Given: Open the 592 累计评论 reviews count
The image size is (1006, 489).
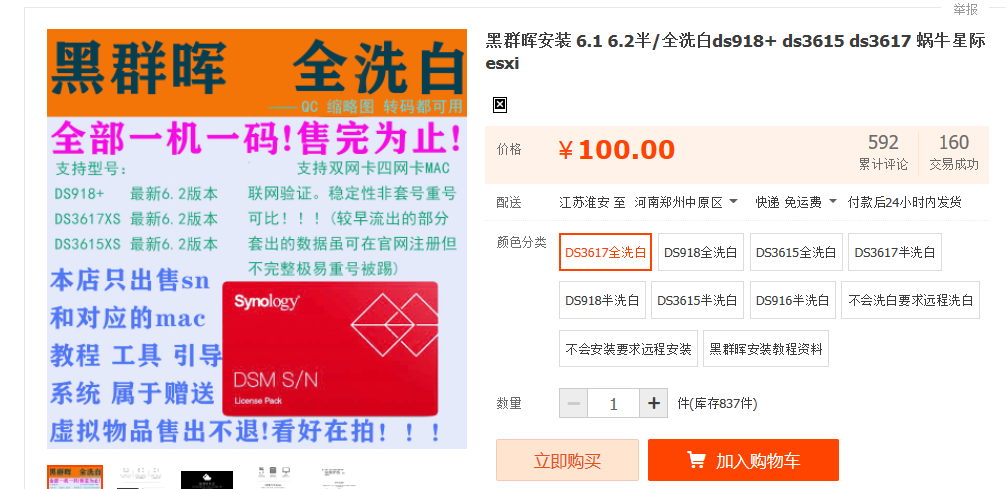Looking at the screenshot, I should (883, 152).
